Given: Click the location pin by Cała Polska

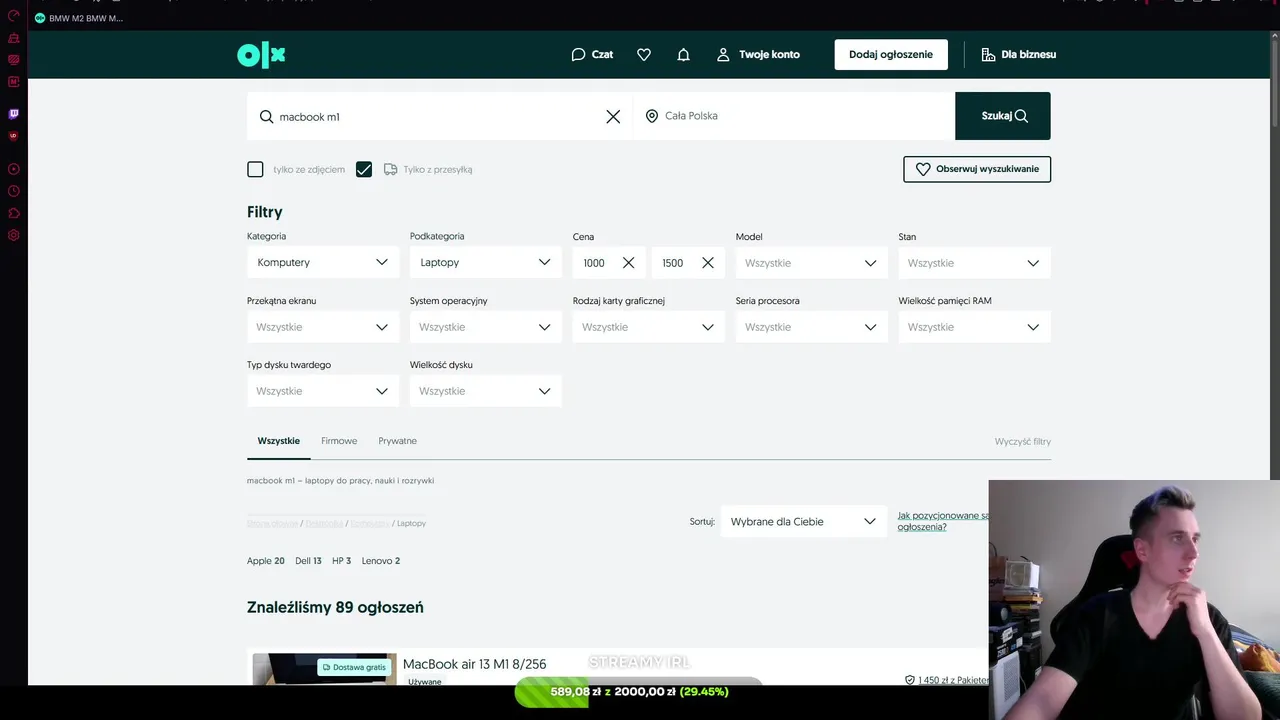Looking at the screenshot, I should (x=652, y=116).
